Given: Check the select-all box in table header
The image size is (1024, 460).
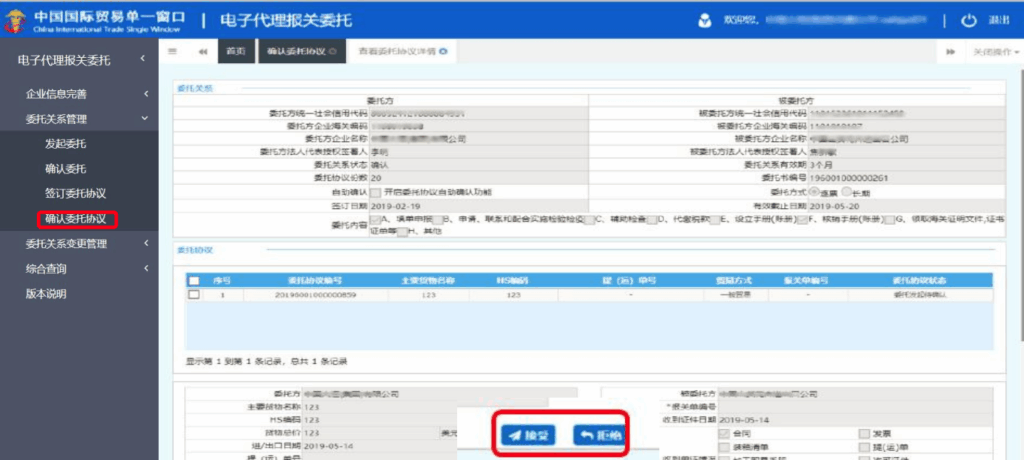Looking at the screenshot, I should click(x=193, y=280).
